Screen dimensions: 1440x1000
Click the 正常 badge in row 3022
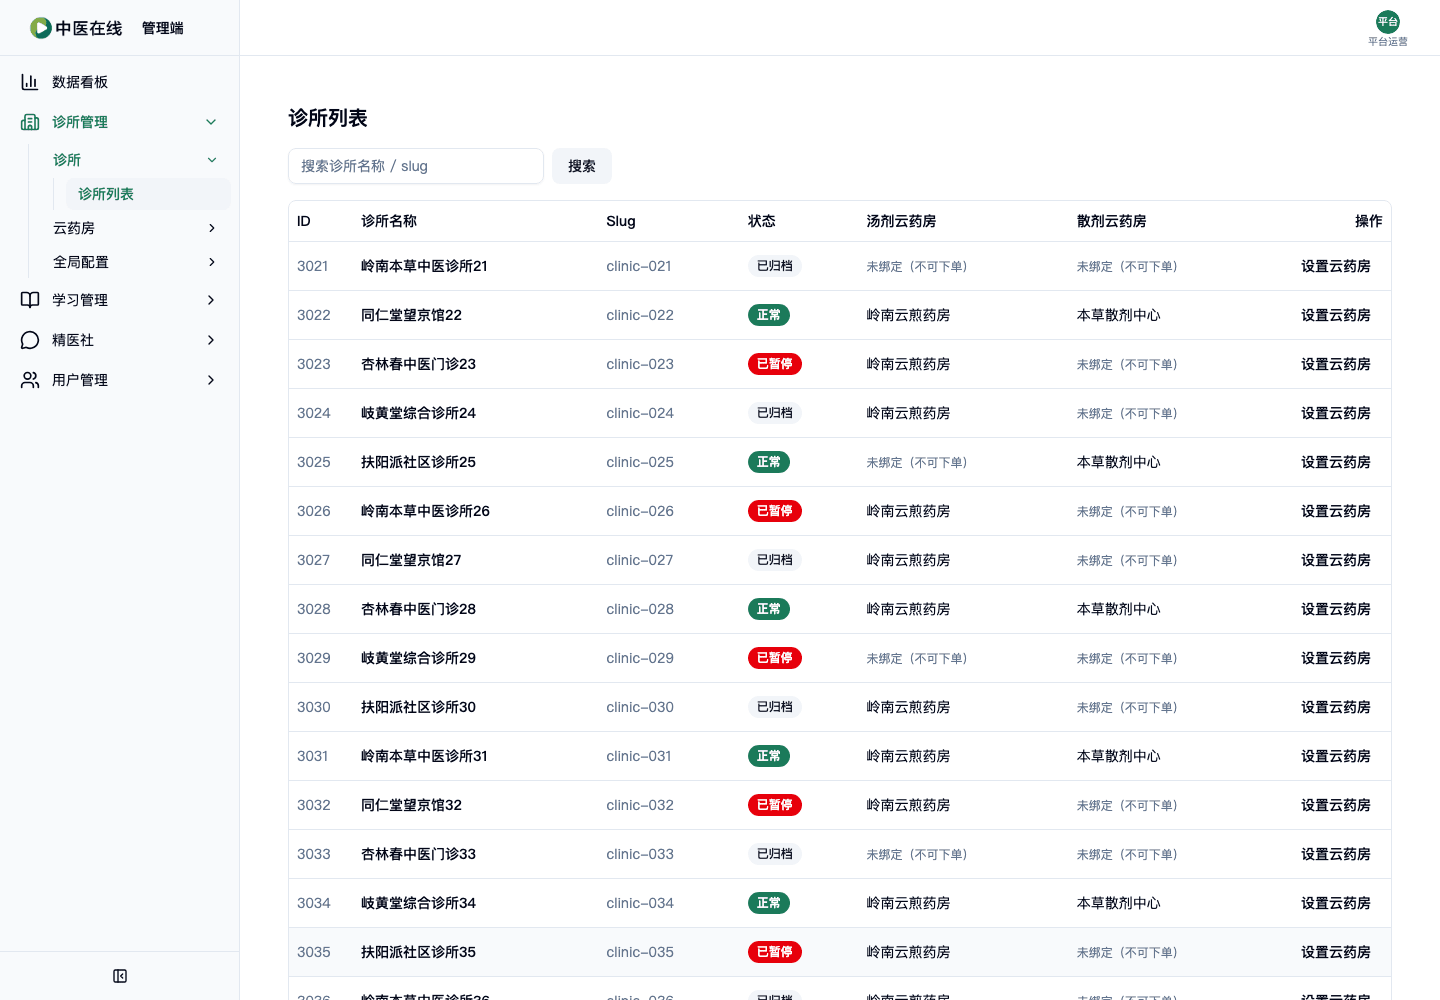[769, 315]
